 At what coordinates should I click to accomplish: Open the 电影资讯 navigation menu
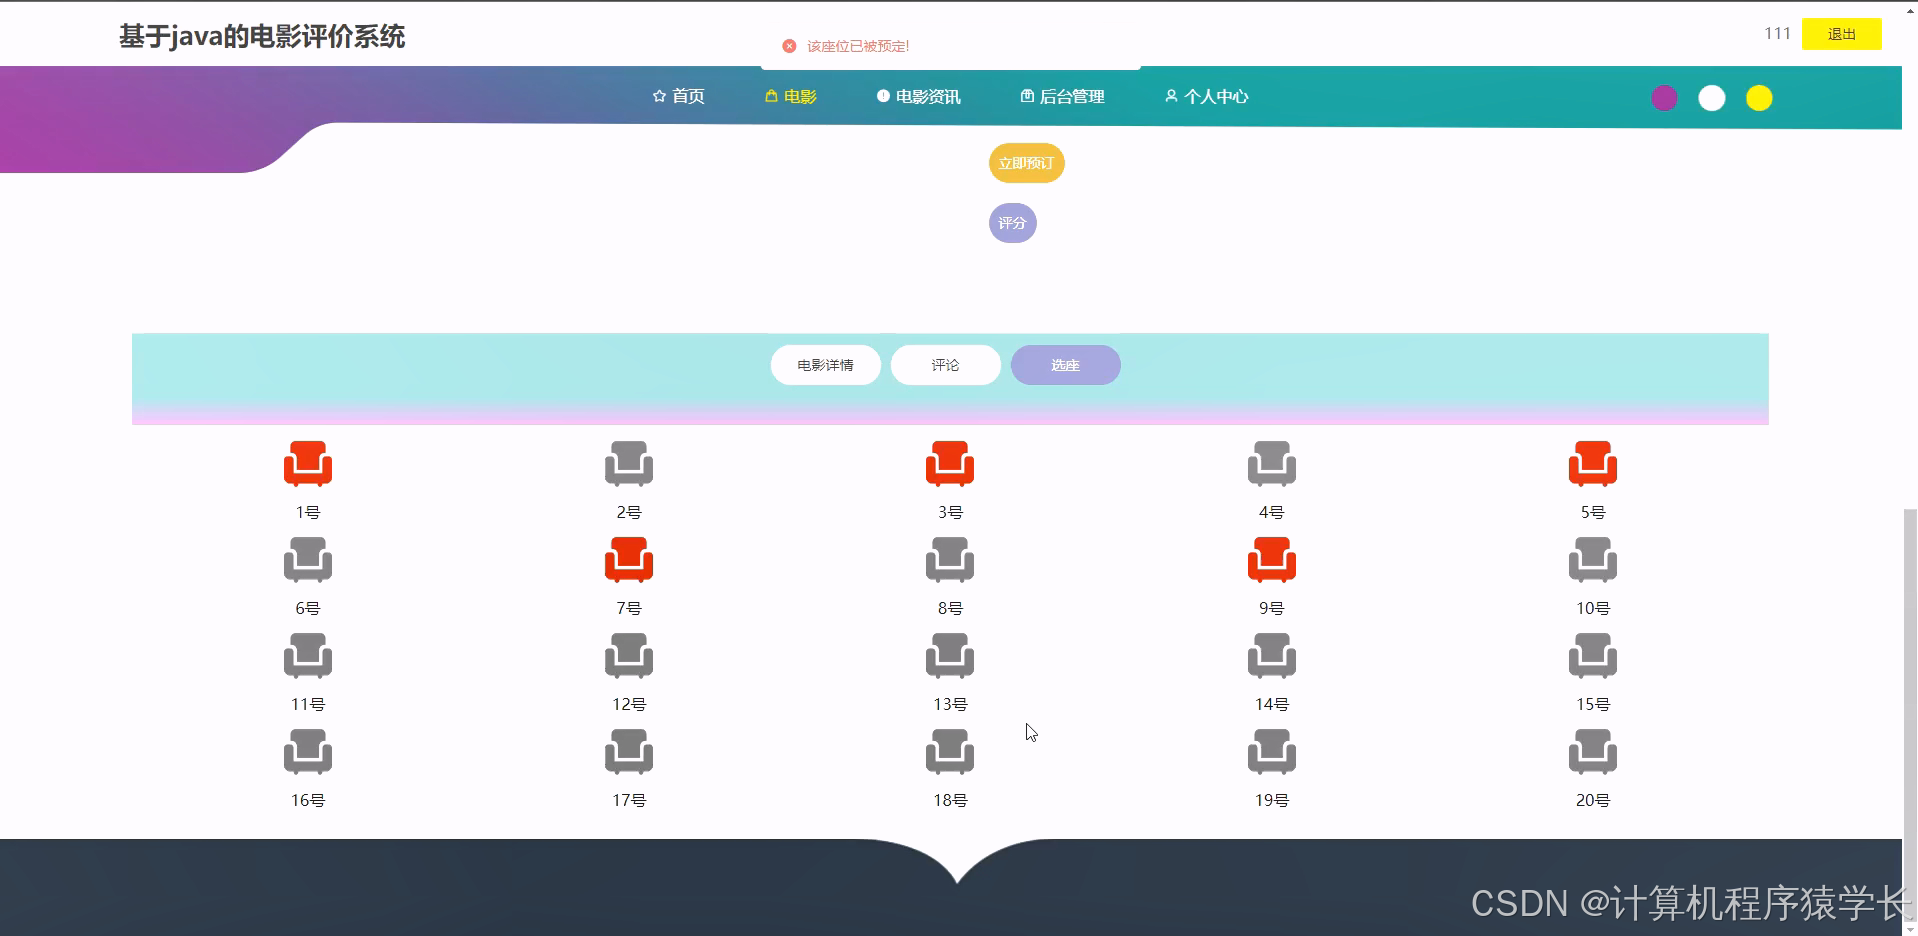click(x=918, y=96)
